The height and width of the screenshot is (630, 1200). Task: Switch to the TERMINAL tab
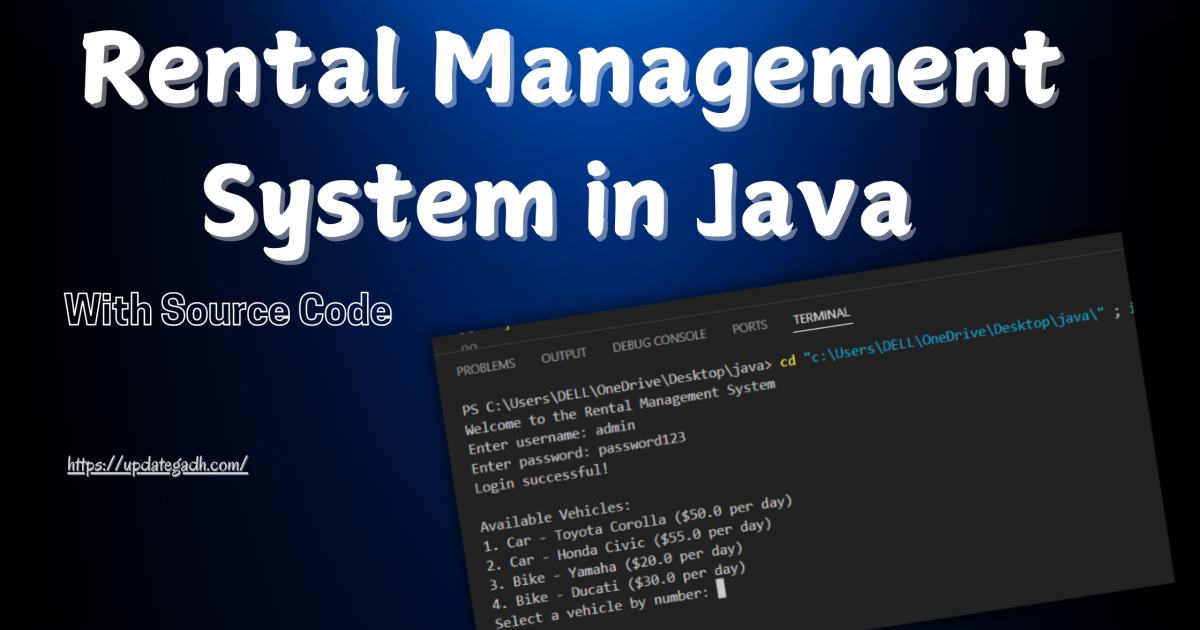(822, 317)
